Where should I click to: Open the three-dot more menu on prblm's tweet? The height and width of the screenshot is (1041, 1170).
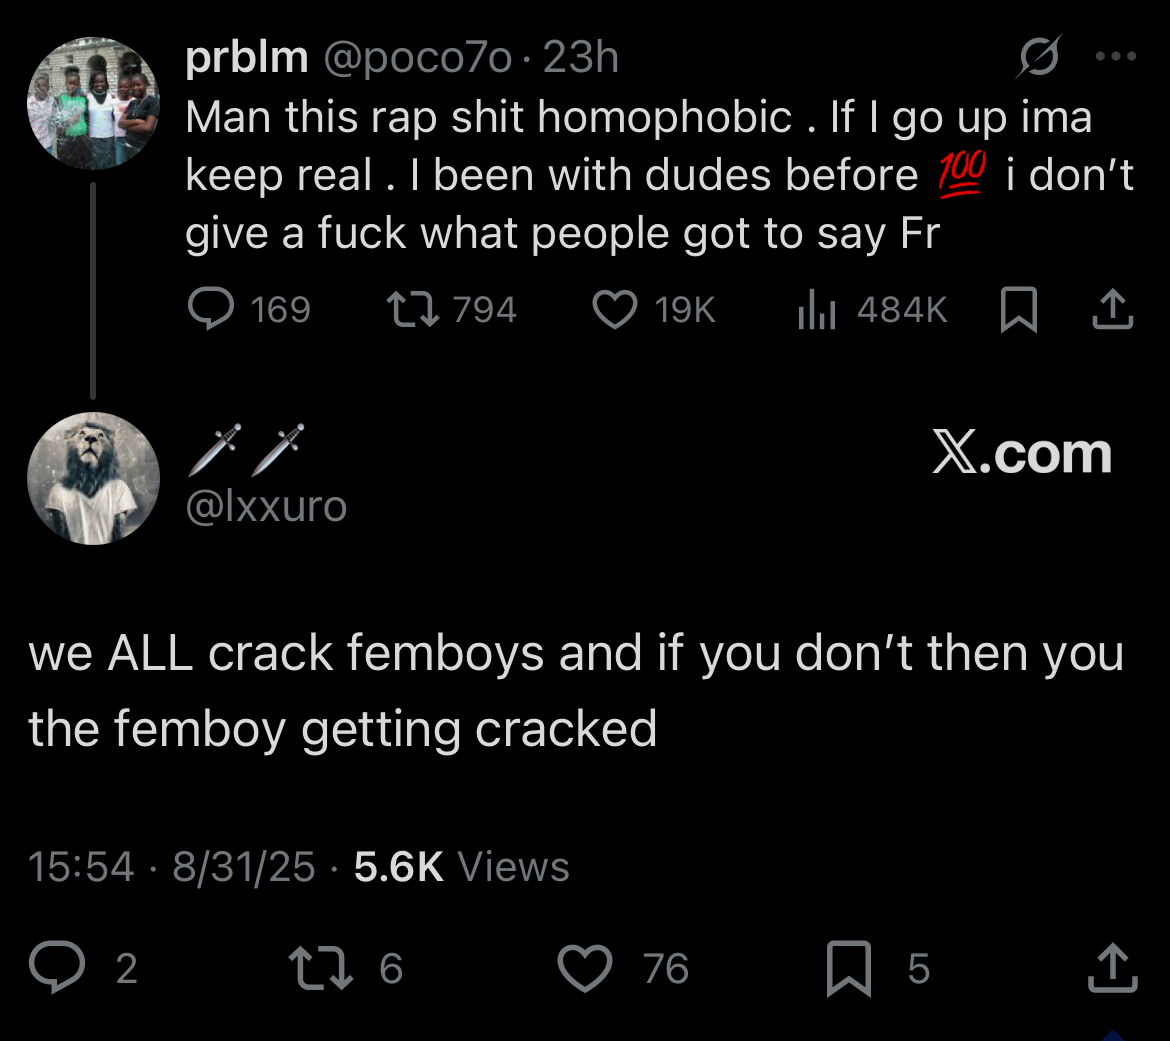[x=1116, y=56]
